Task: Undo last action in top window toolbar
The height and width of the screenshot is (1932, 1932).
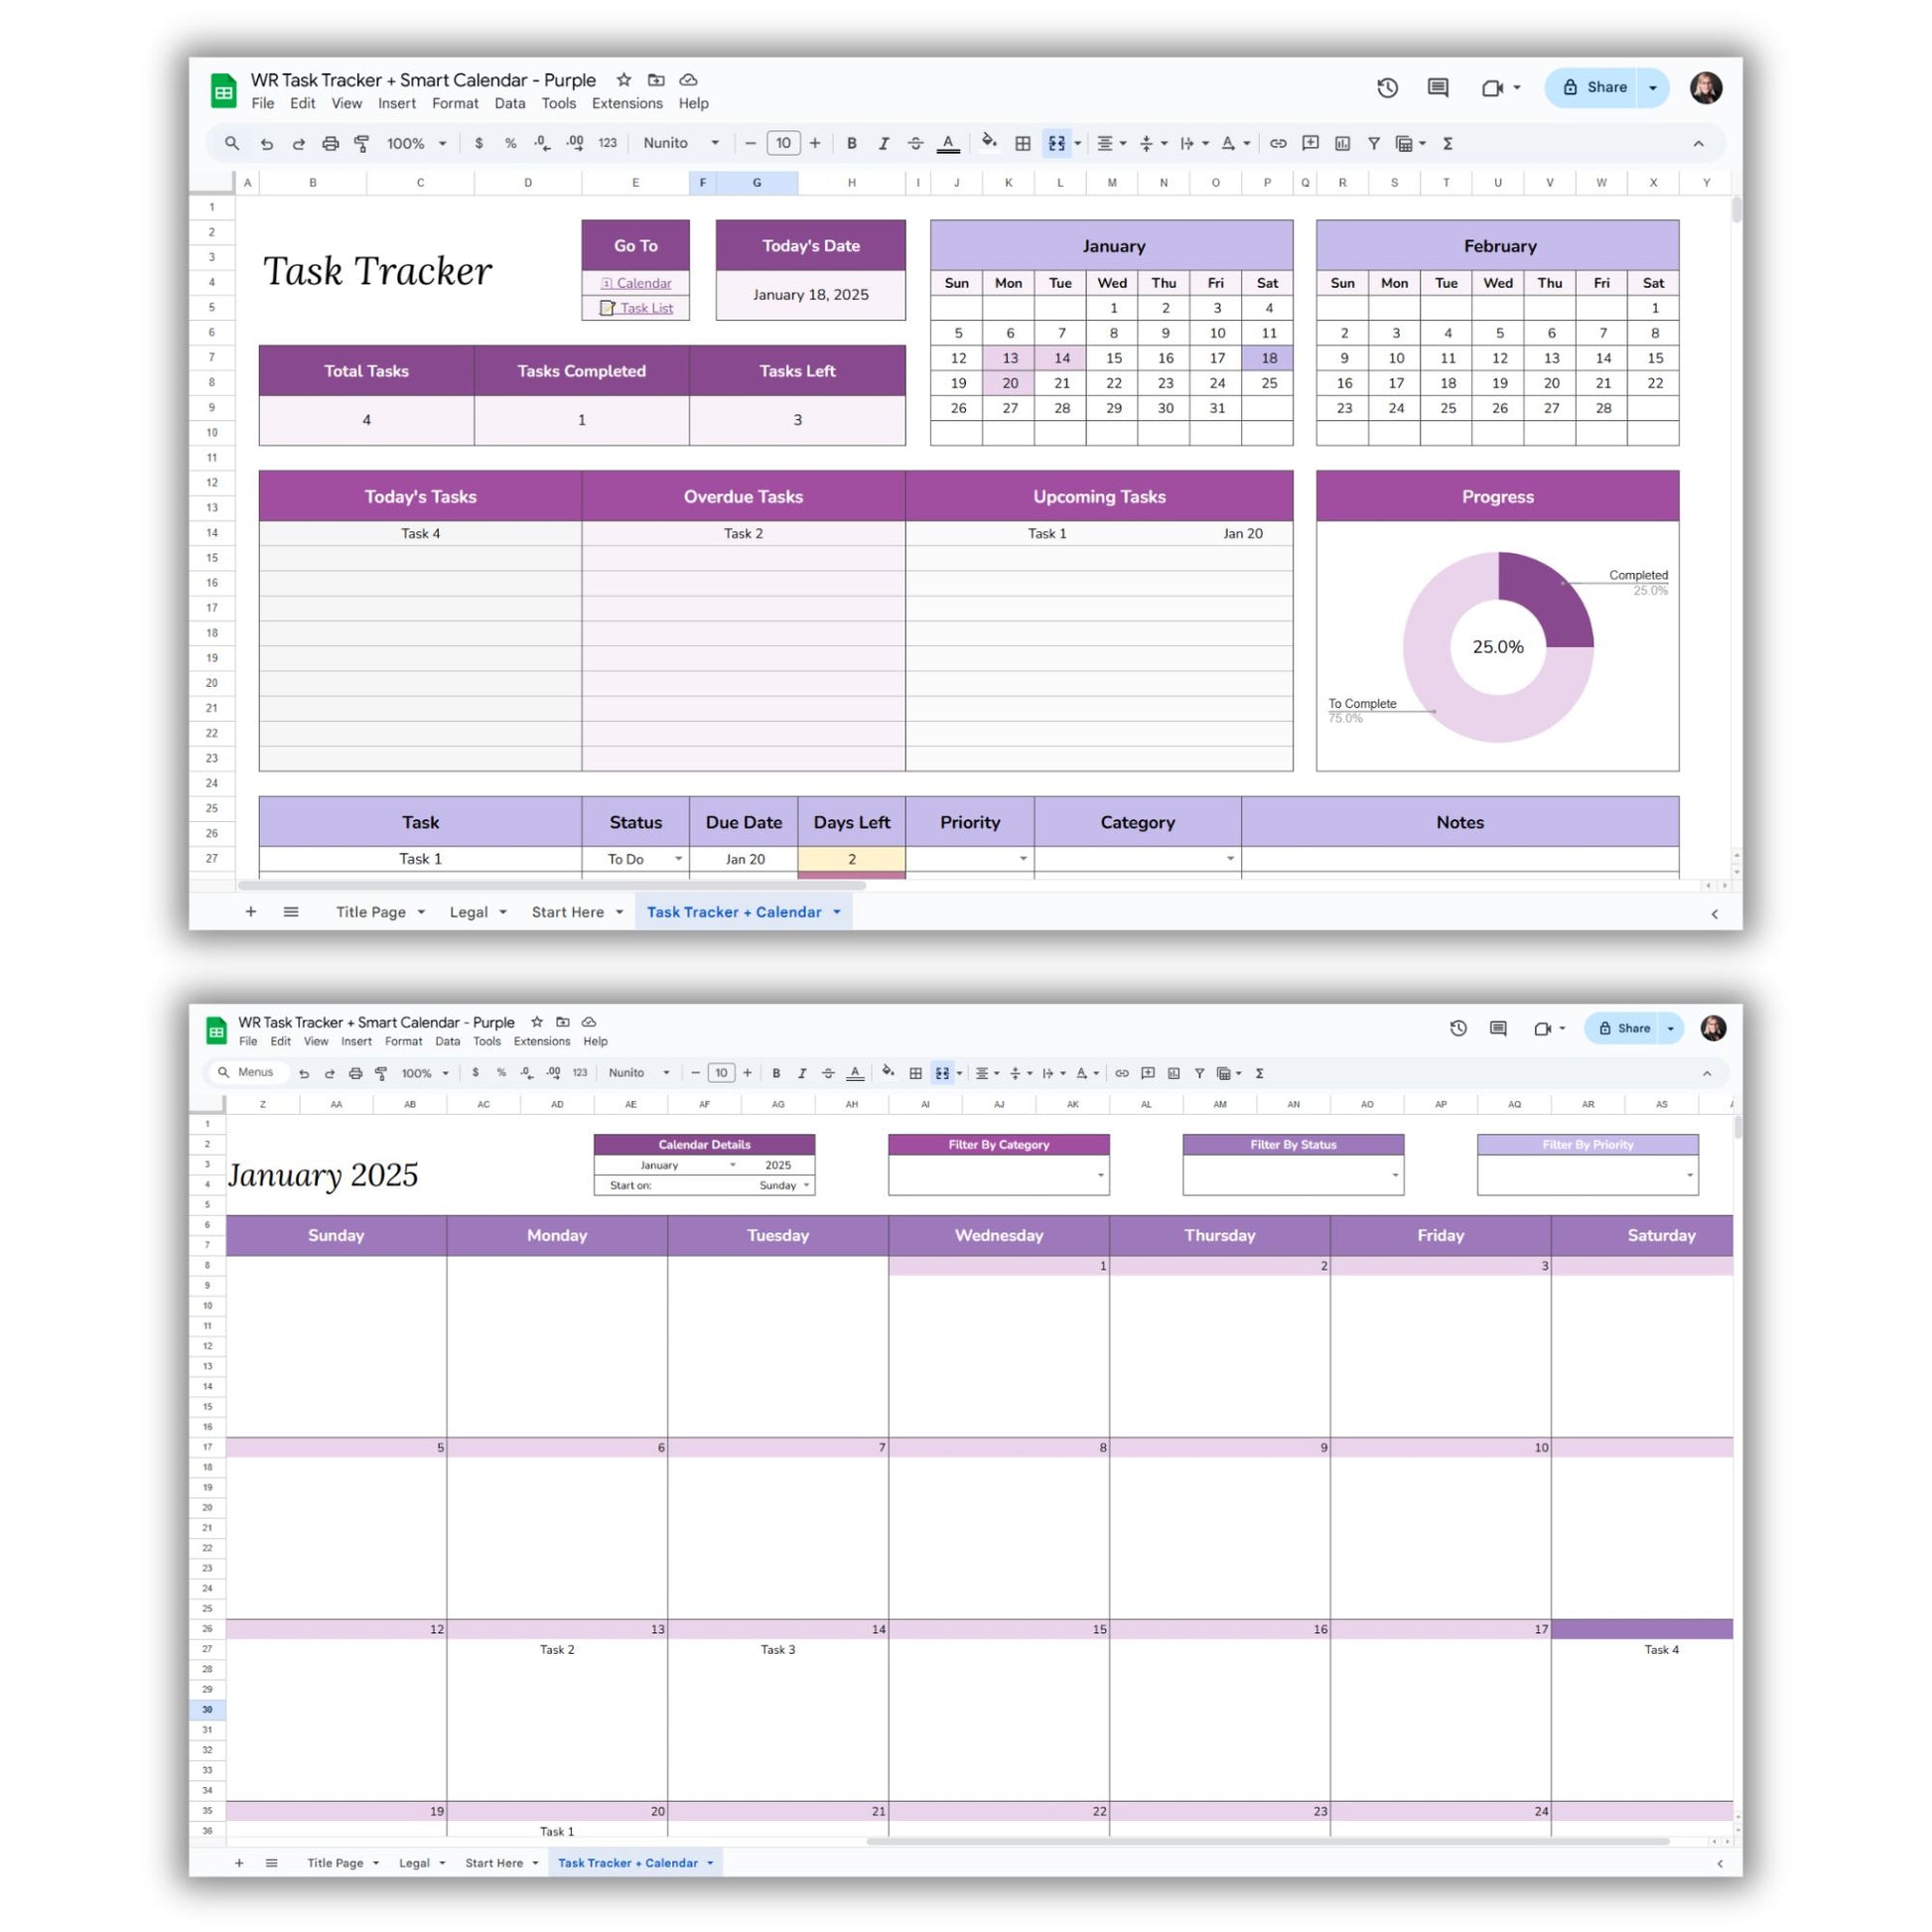Action: point(266,143)
